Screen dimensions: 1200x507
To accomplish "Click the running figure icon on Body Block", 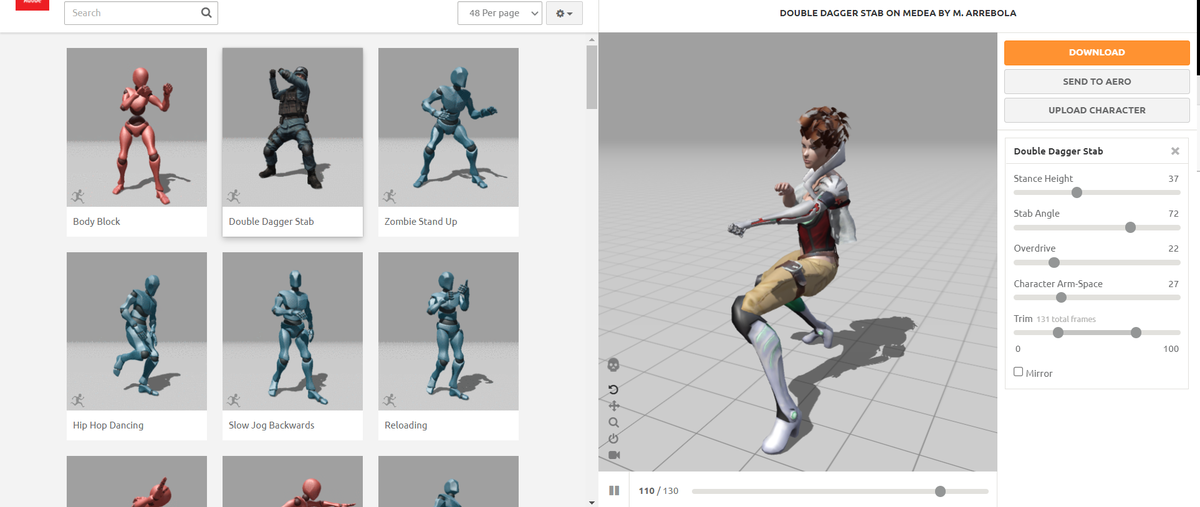I will point(78,195).
